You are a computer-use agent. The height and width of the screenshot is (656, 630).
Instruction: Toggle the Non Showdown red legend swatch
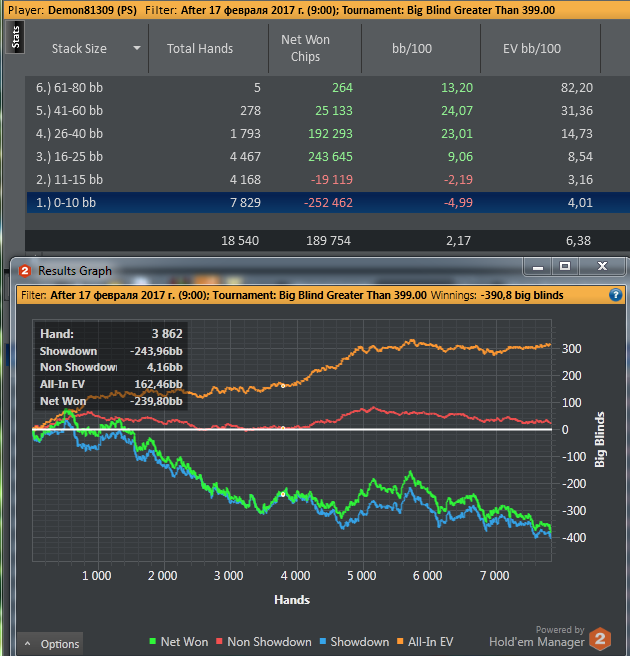[x=219, y=641]
